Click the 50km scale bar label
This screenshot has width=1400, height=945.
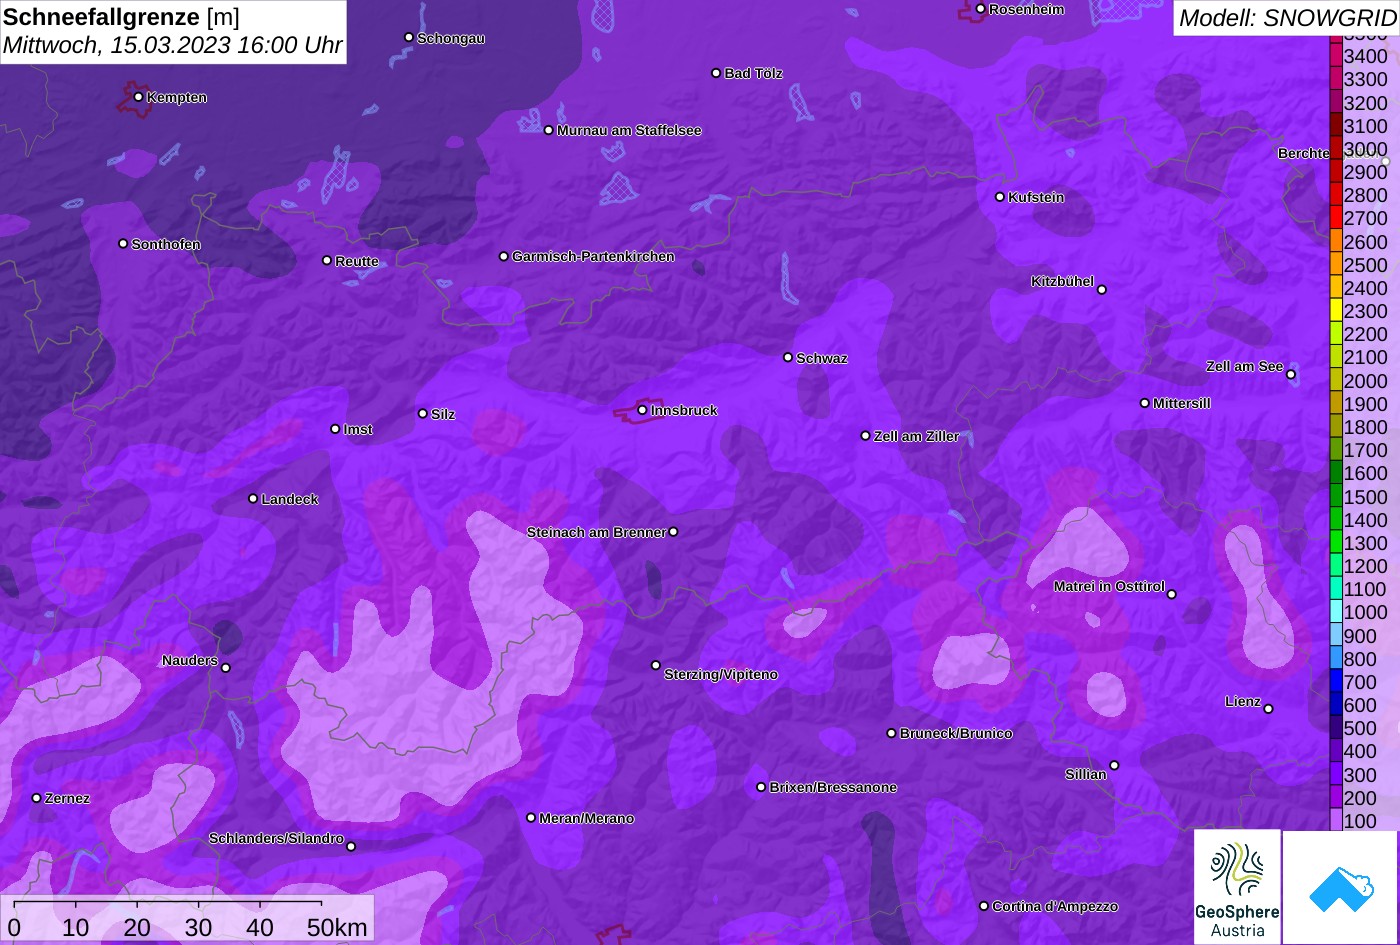pyautogui.click(x=337, y=927)
